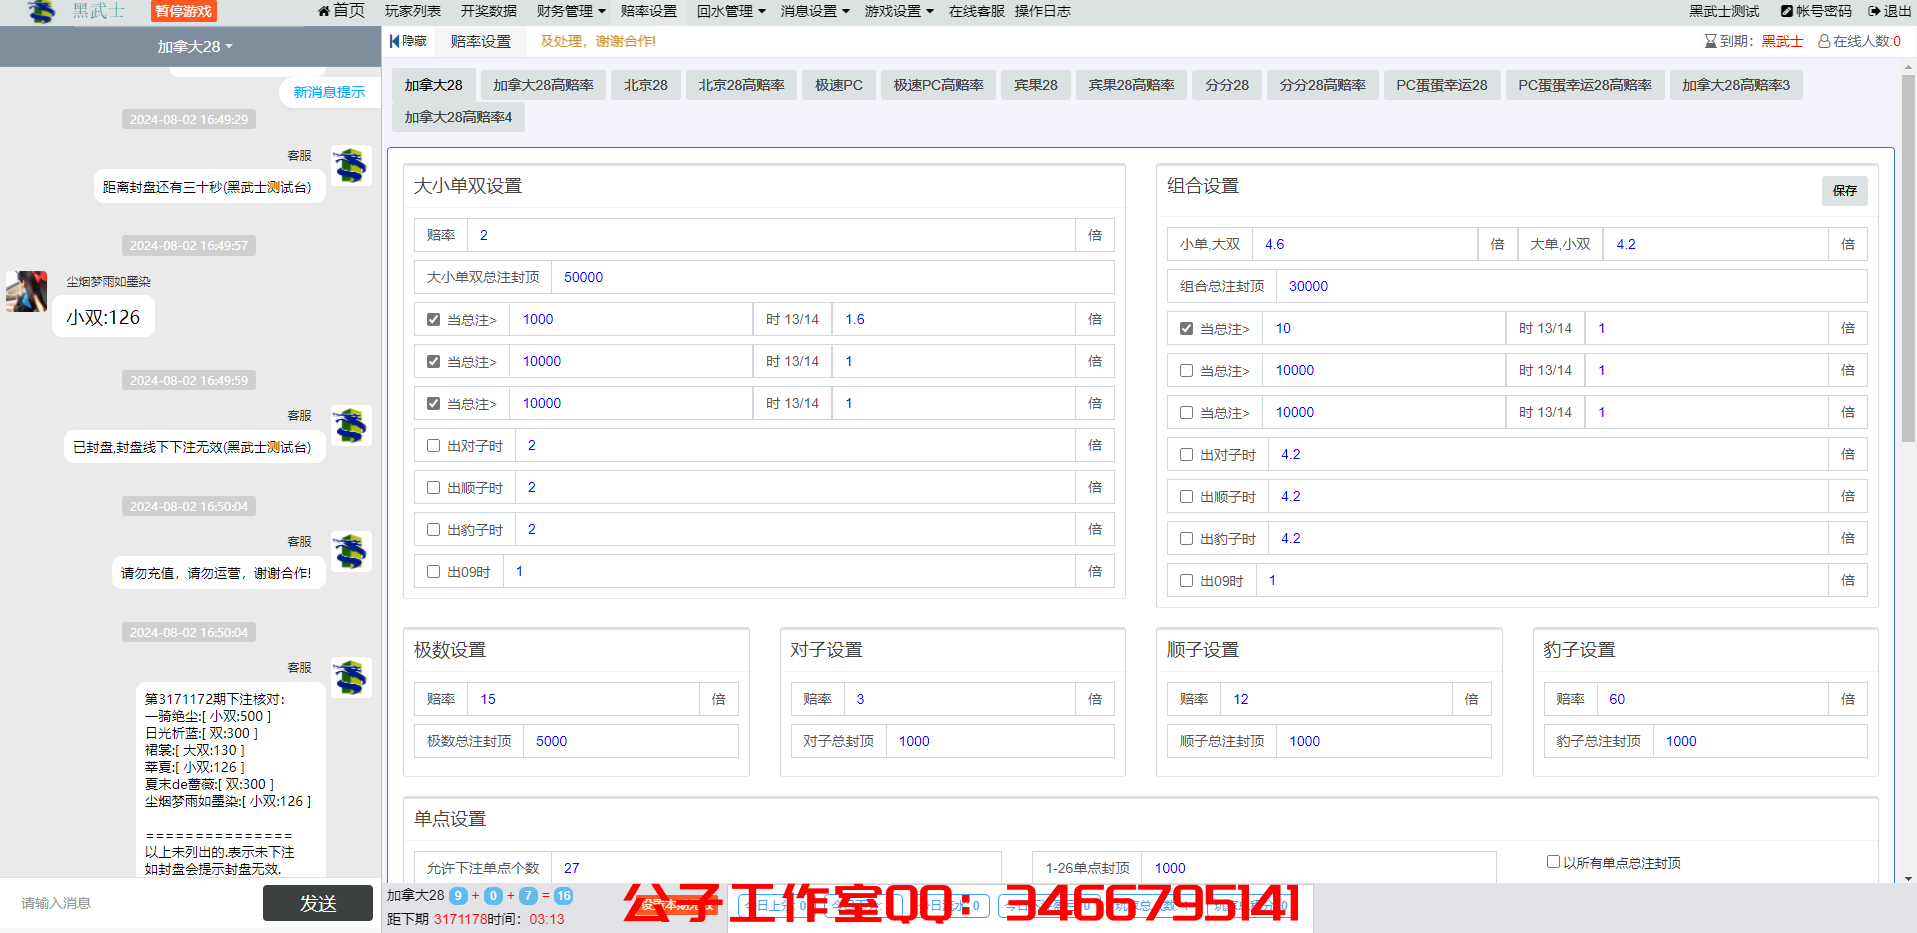Open the 财务管理 dropdown menu

[x=571, y=11]
